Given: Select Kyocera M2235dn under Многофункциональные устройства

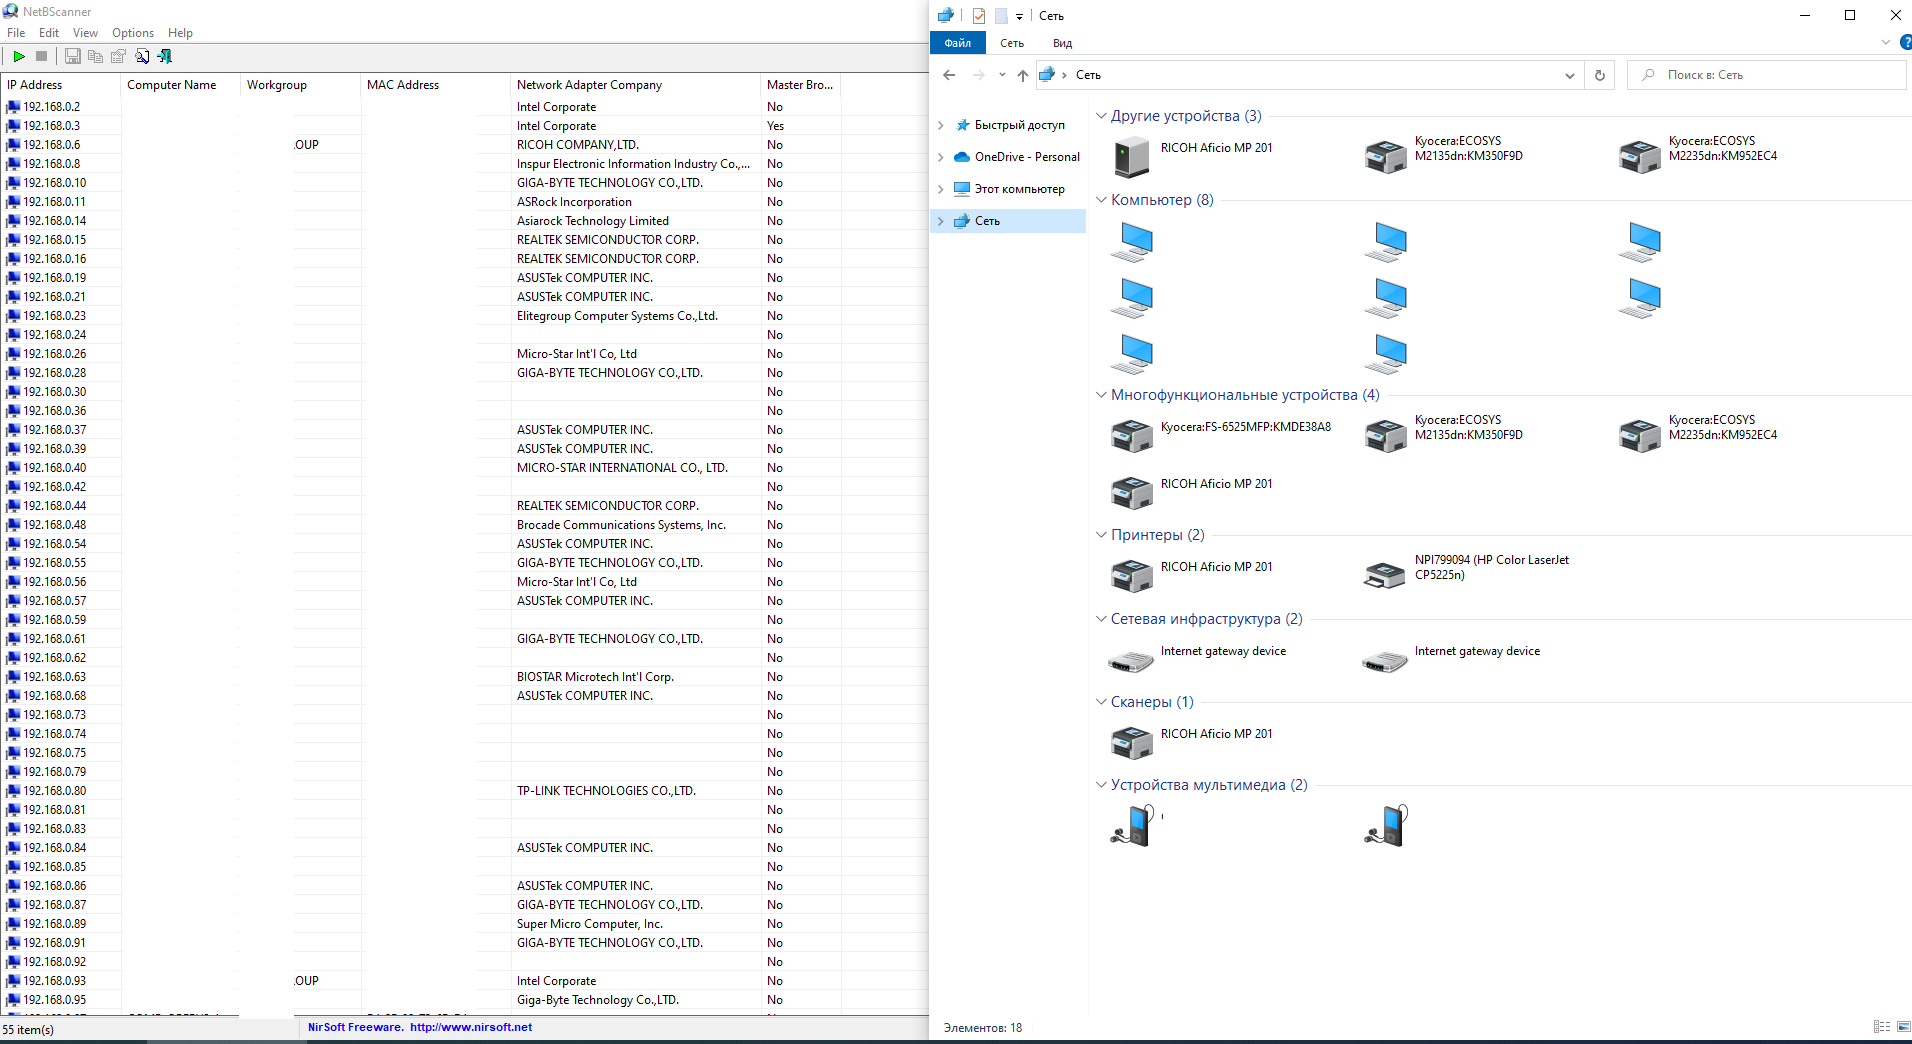Looking at the screenshot, I should 1699,435.
